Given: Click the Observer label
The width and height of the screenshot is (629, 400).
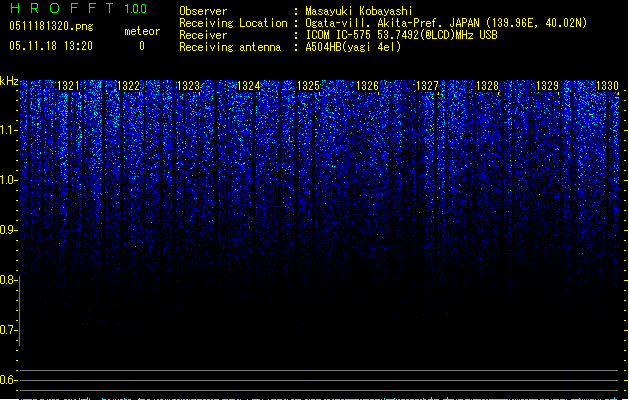Looking at the screenshot, I should coord(203,11).
